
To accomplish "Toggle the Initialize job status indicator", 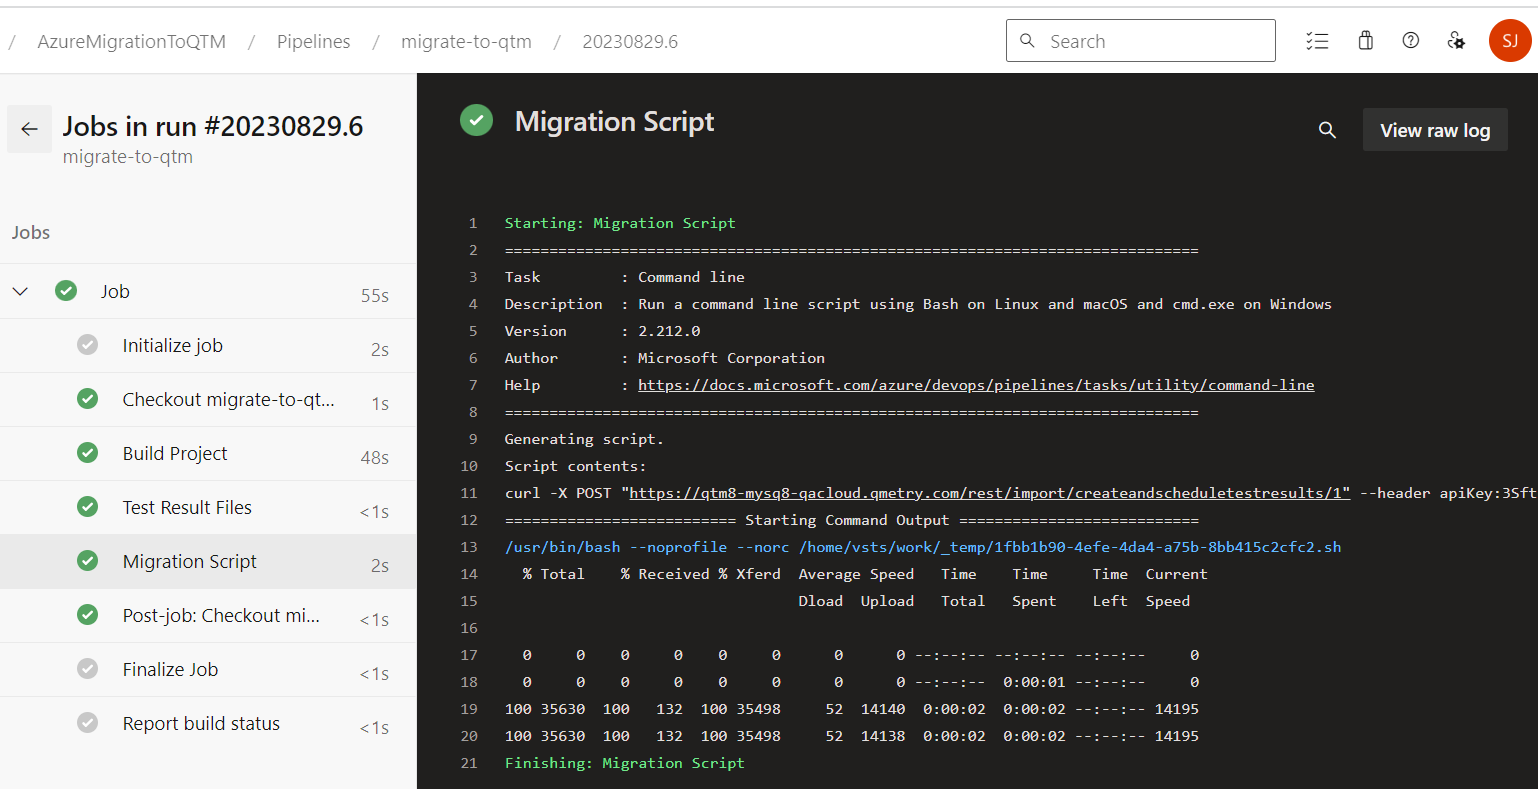I will (87, 344).
